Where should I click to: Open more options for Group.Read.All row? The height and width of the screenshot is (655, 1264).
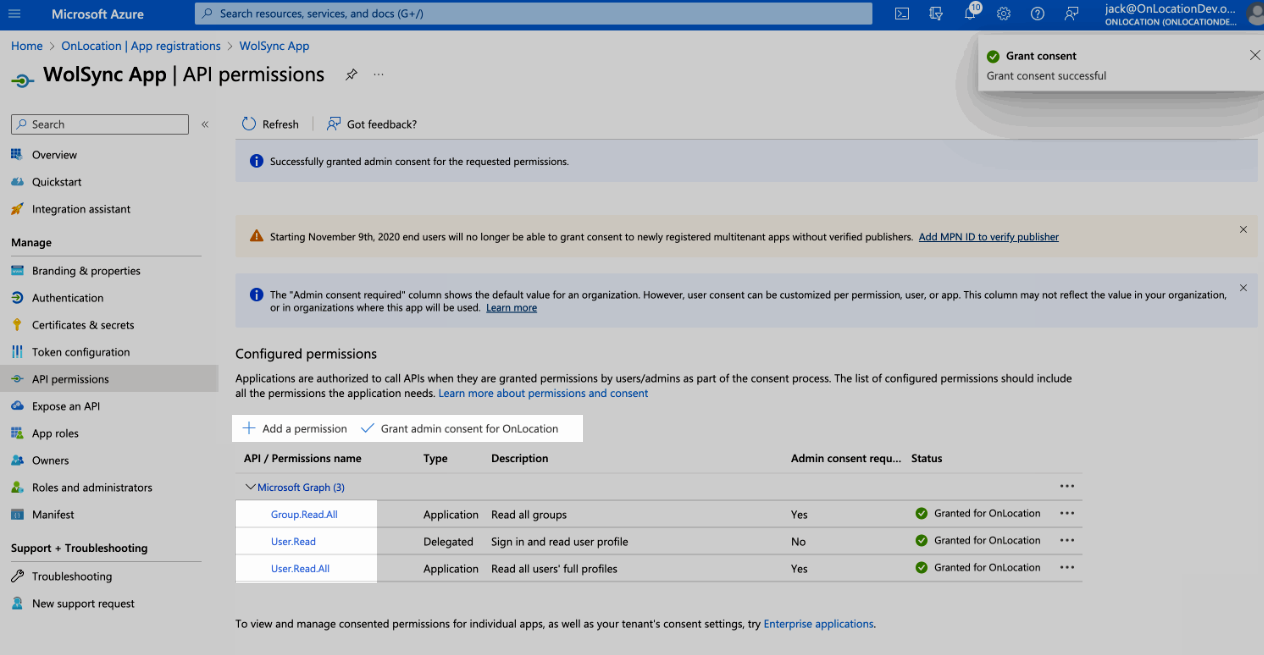(1067, 514)
